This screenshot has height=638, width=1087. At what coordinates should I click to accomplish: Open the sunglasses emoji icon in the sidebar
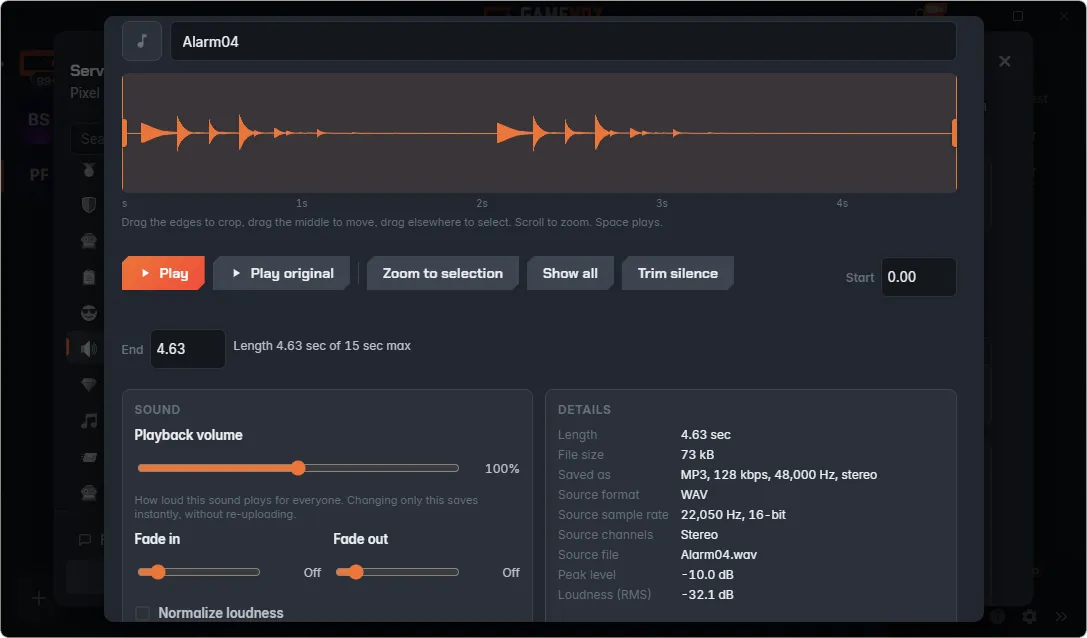point(89,313)
